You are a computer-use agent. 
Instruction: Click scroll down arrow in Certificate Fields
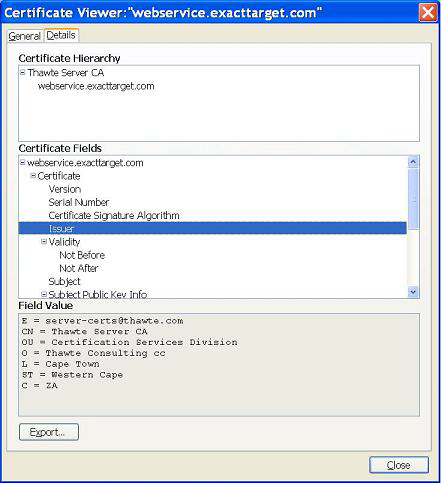point(413,292)
